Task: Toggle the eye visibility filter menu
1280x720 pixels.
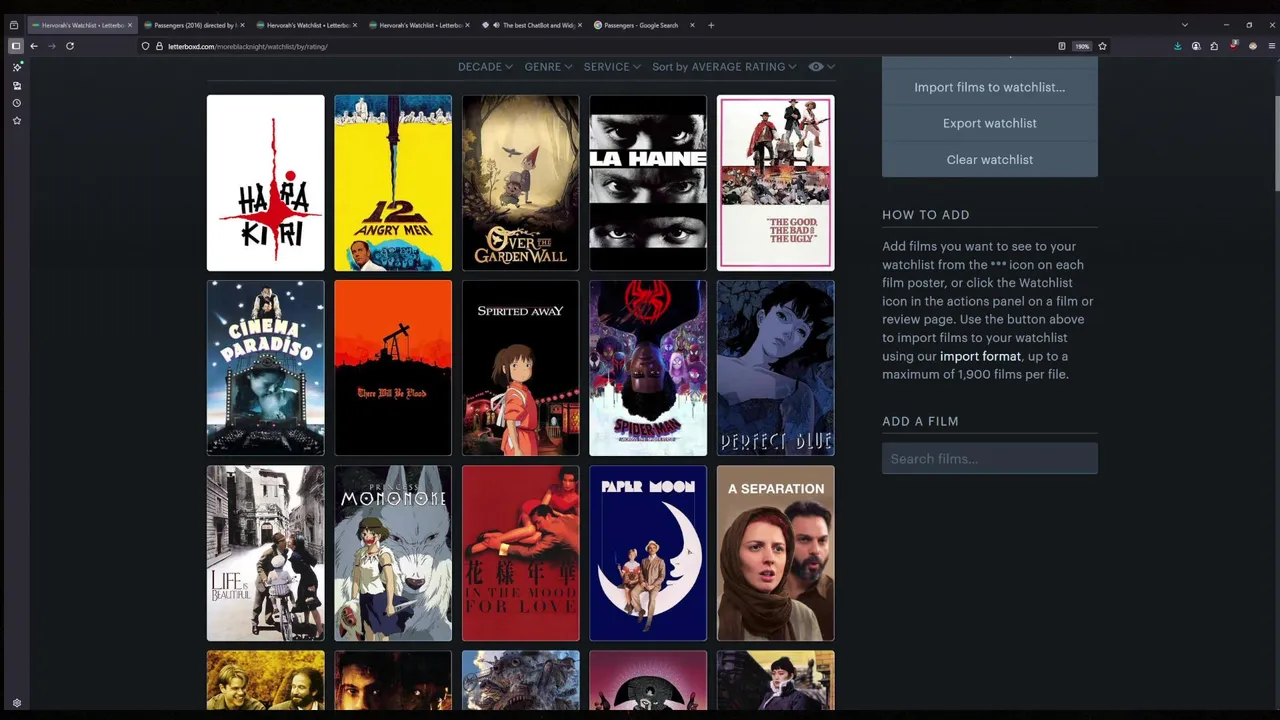Action: [x=821, y=67]
